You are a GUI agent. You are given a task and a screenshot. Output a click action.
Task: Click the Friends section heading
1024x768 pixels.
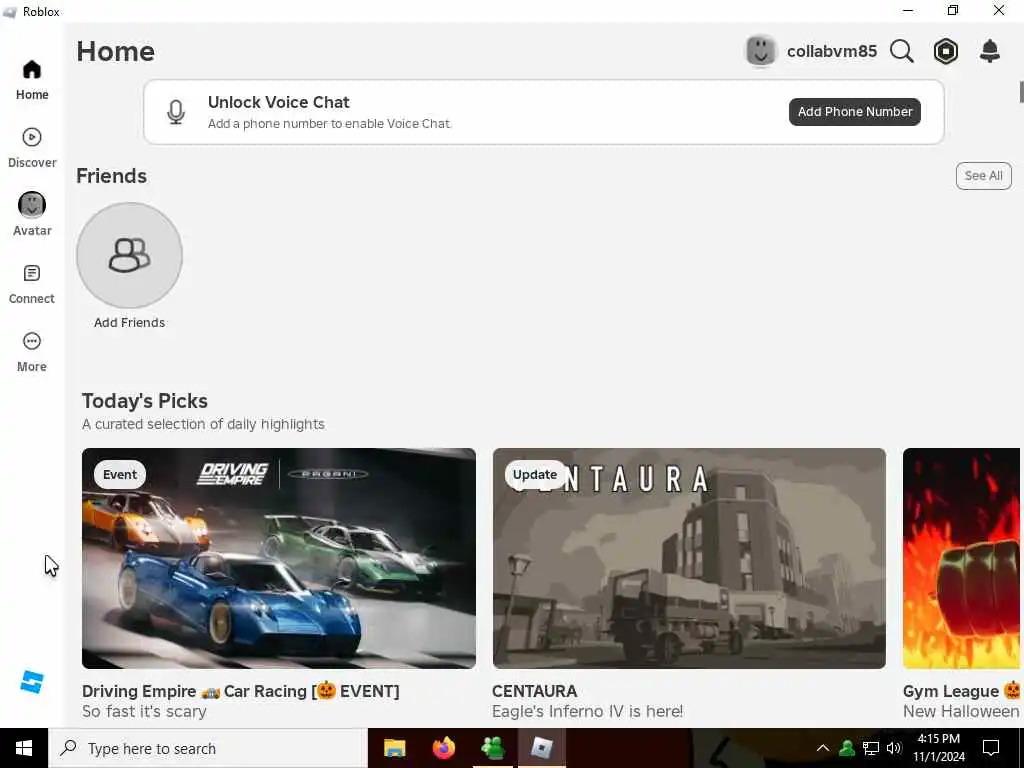[112, 176]
